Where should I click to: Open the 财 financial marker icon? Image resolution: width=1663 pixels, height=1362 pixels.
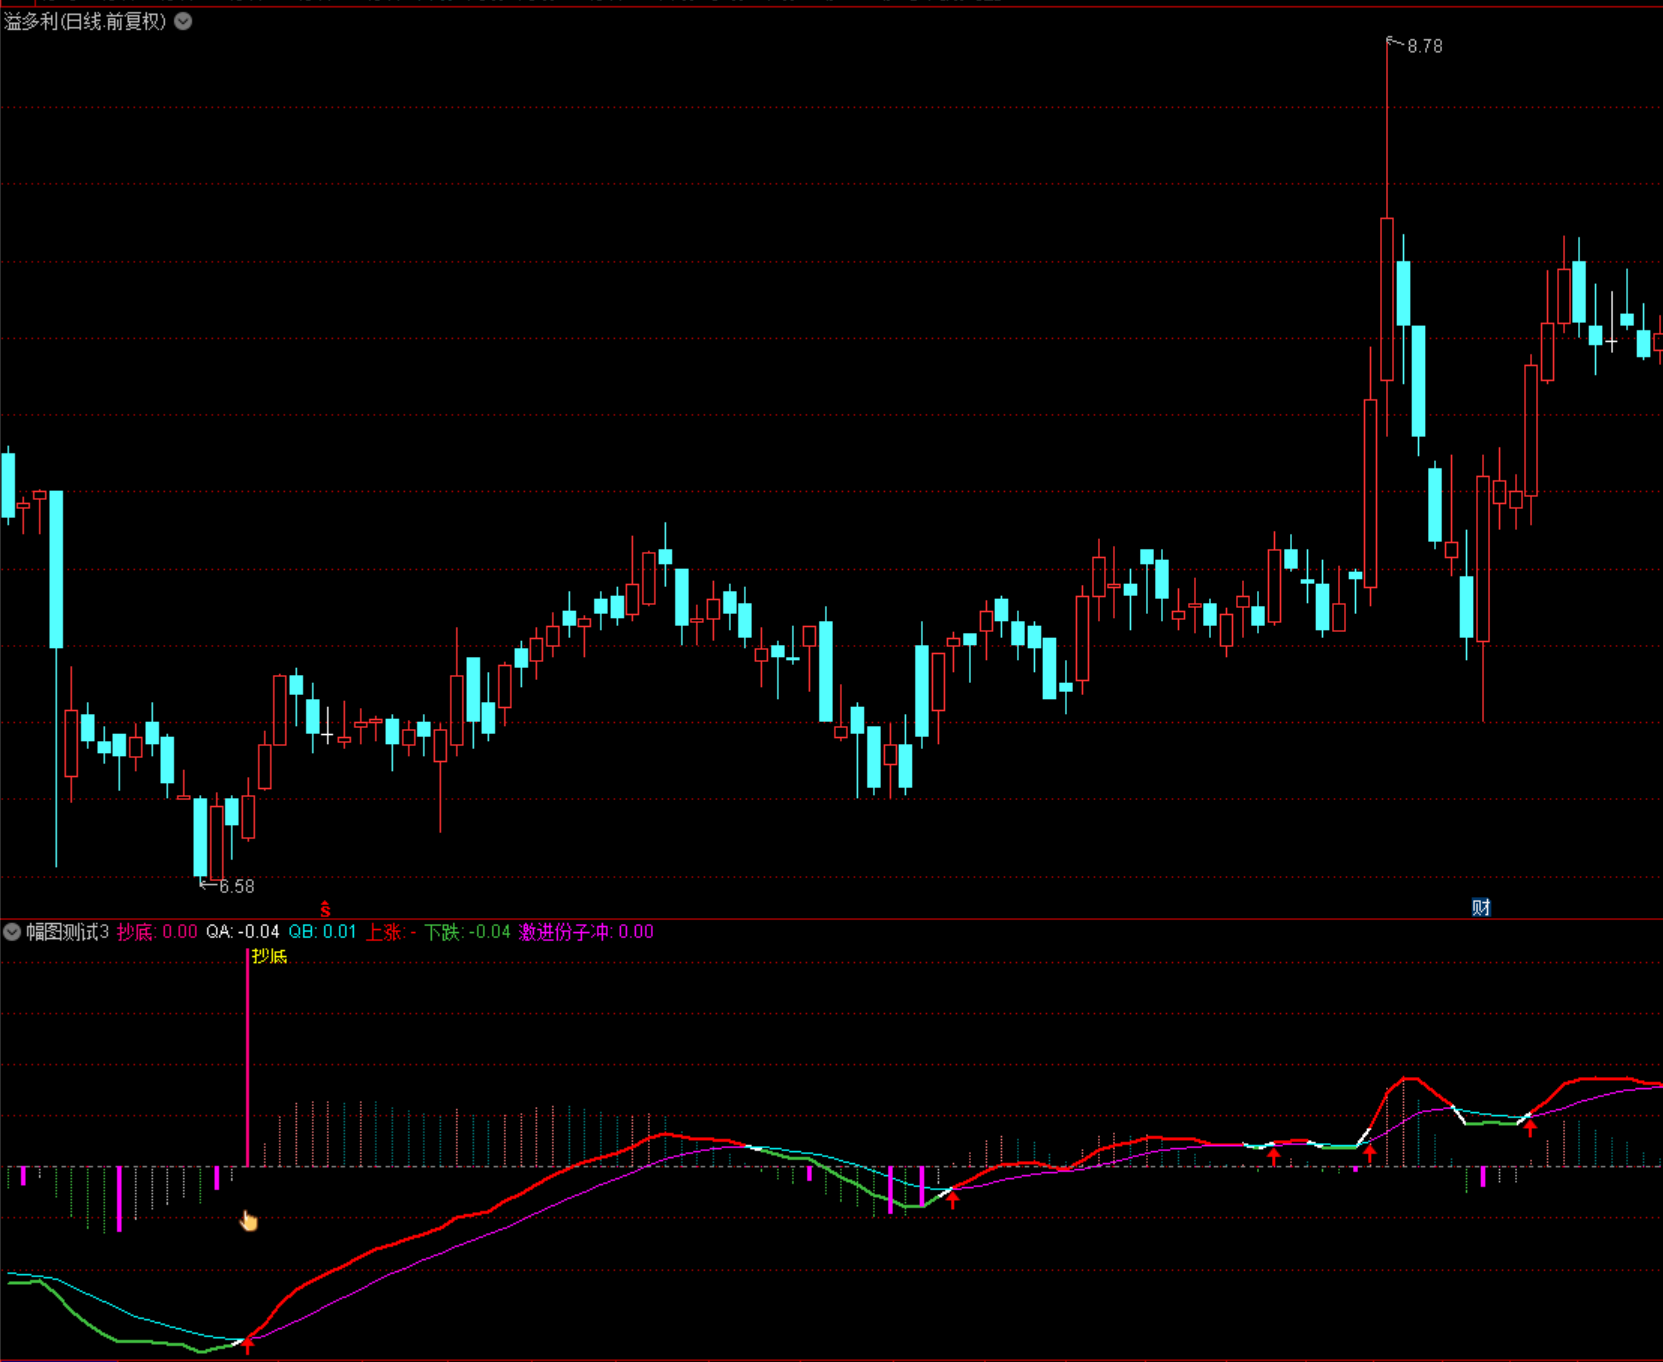pyautogui.click(x=1481, y=907)
